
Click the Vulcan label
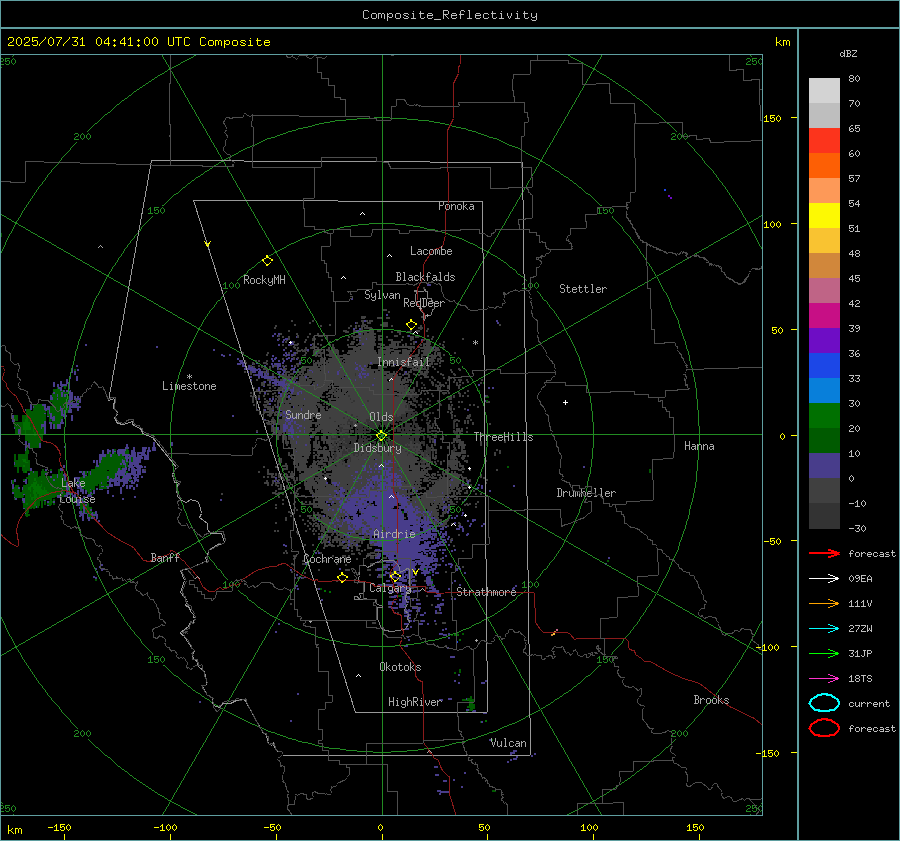pyautogui.click(x=508, y=743)
